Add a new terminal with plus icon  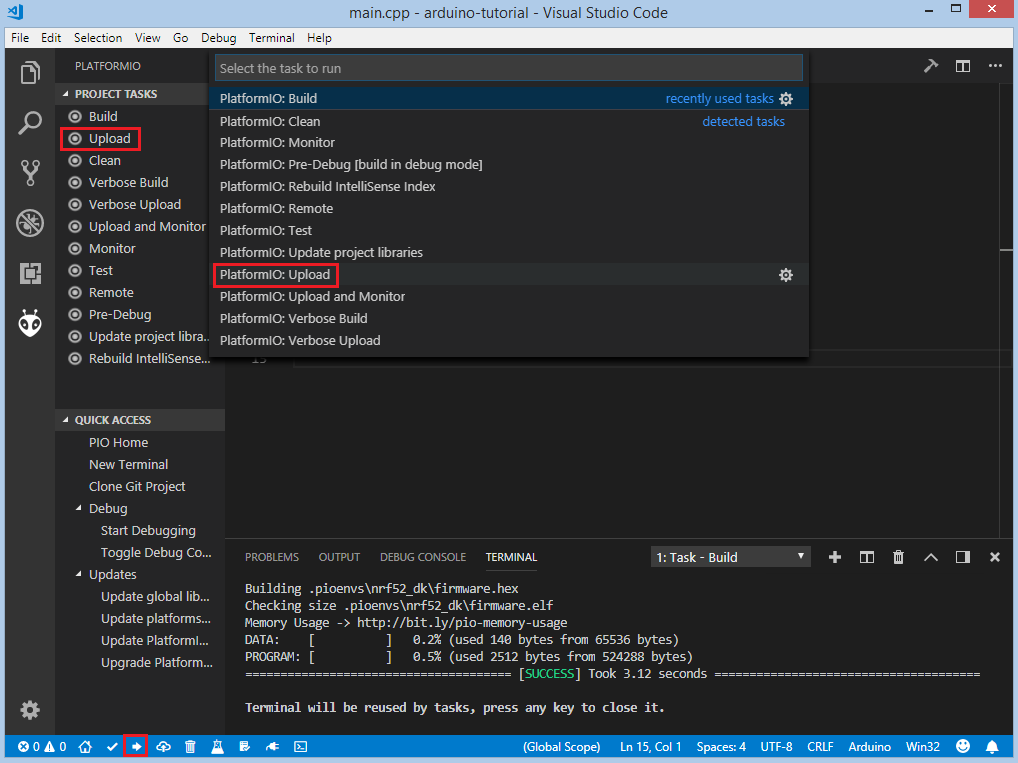[835, 557]
